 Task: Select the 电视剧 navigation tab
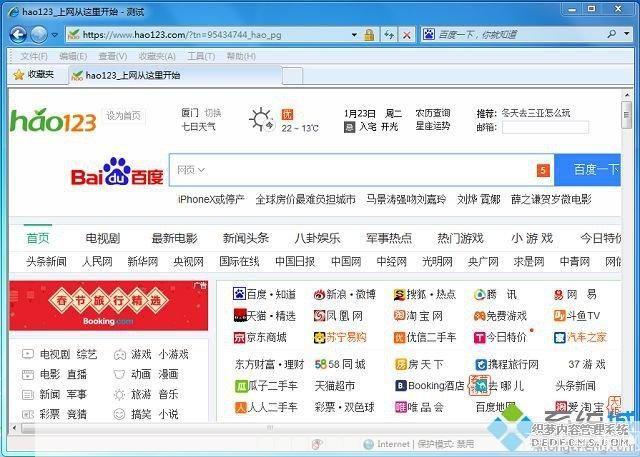point(102,238)
